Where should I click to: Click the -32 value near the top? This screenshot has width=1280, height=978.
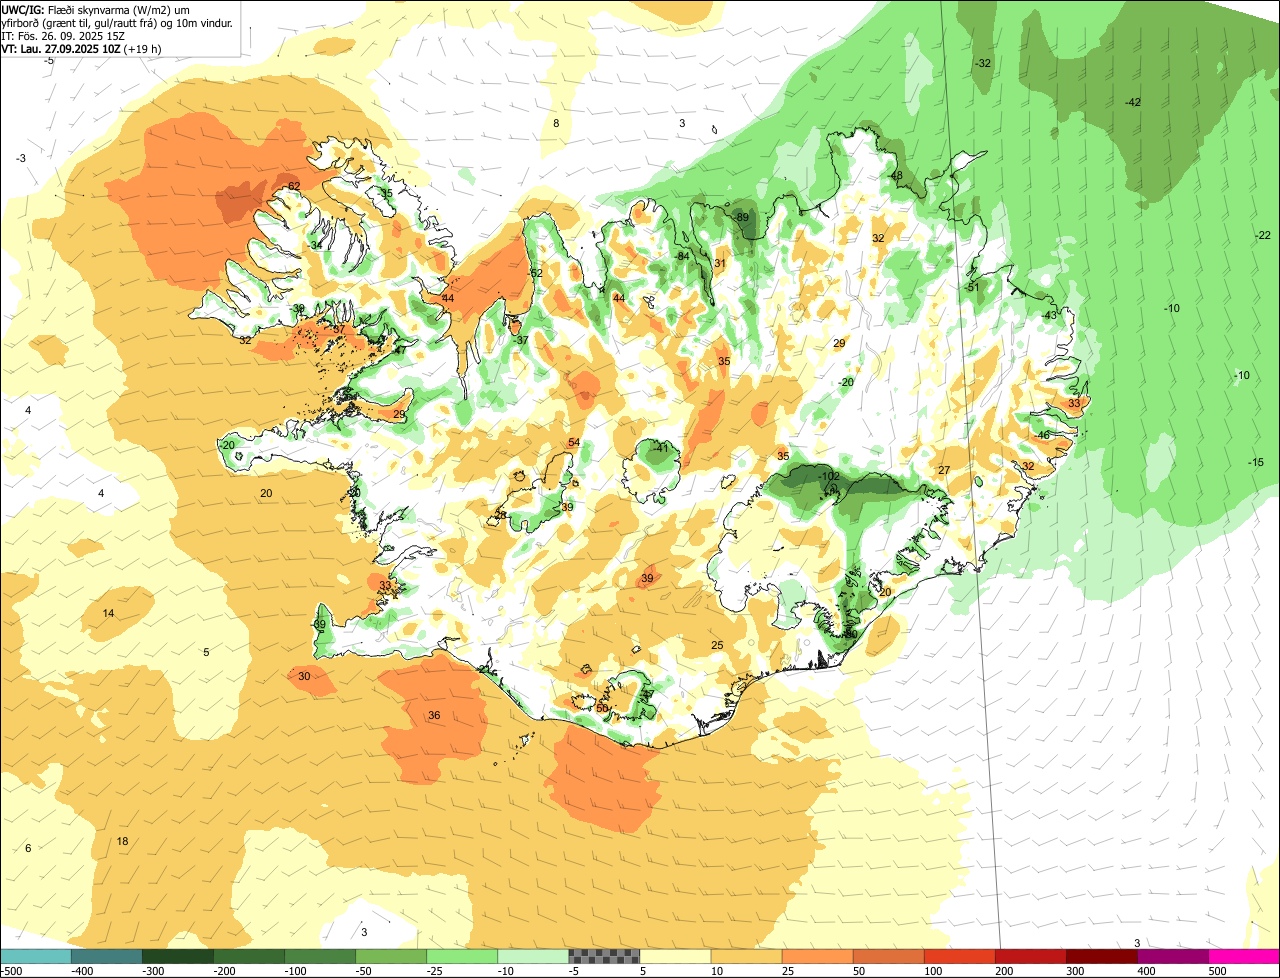[x=983, y=63]
